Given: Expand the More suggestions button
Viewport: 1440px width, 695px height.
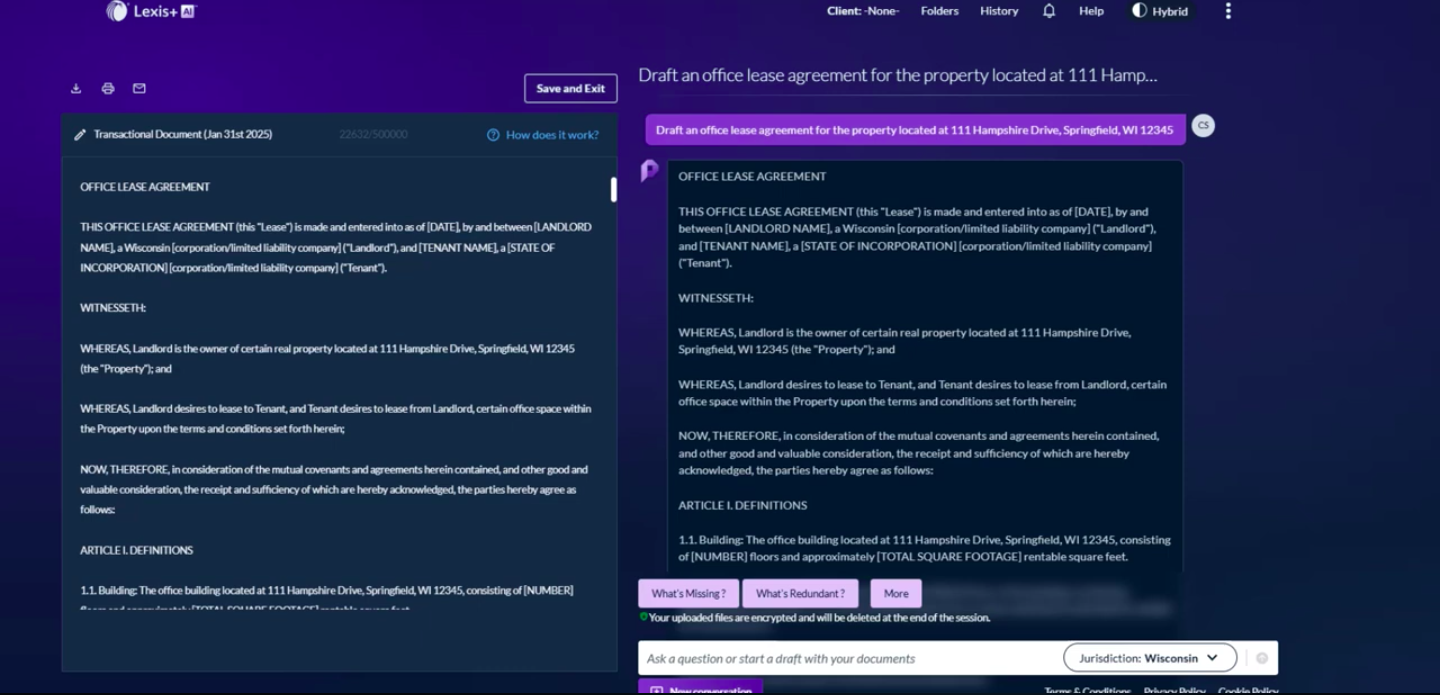Looking at the screenshot, I should pos(896,593).
